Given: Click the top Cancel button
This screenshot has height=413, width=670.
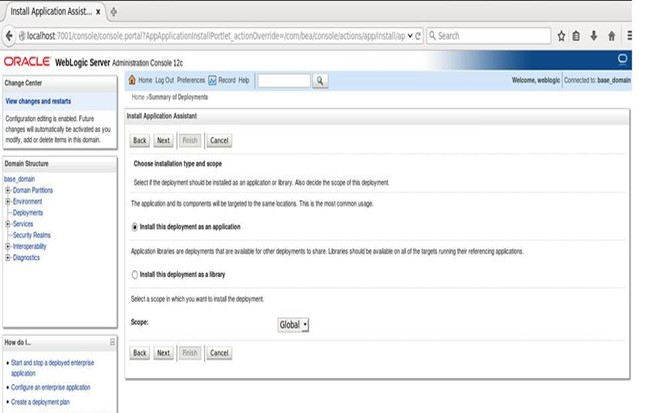Looking at the screenshot, I should click(219, 141).
